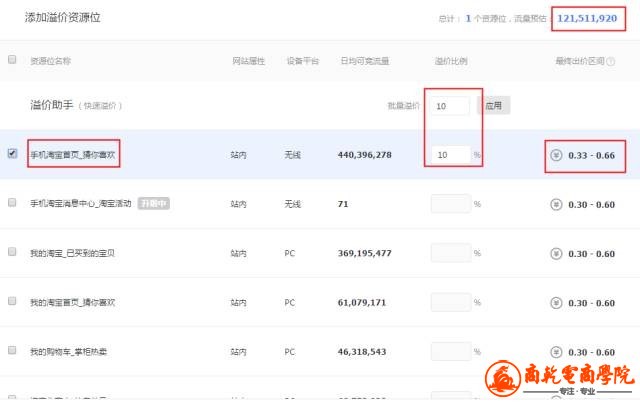Click the yen icon in 我的淘宝_已买到的宝贝 row
Image resolution: width=640 pixels, height=404 pixels.
pos(556,253)
